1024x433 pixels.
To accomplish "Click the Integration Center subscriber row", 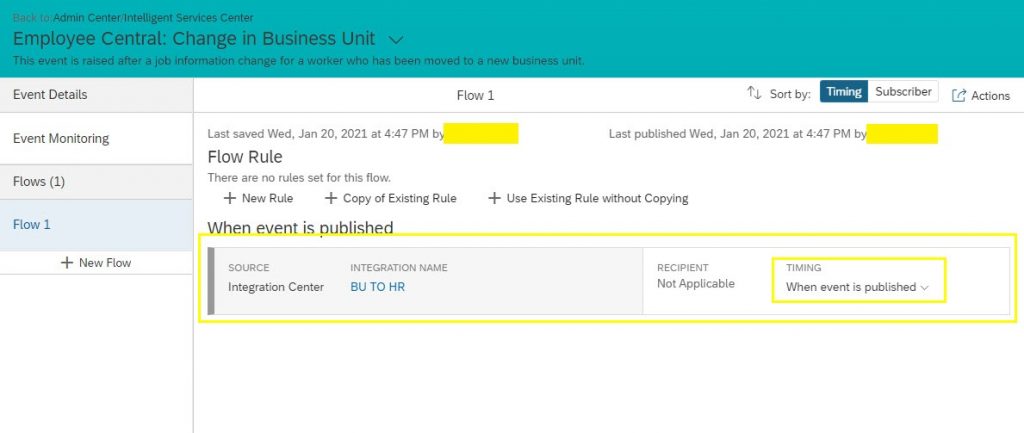I will pos(608,281).
